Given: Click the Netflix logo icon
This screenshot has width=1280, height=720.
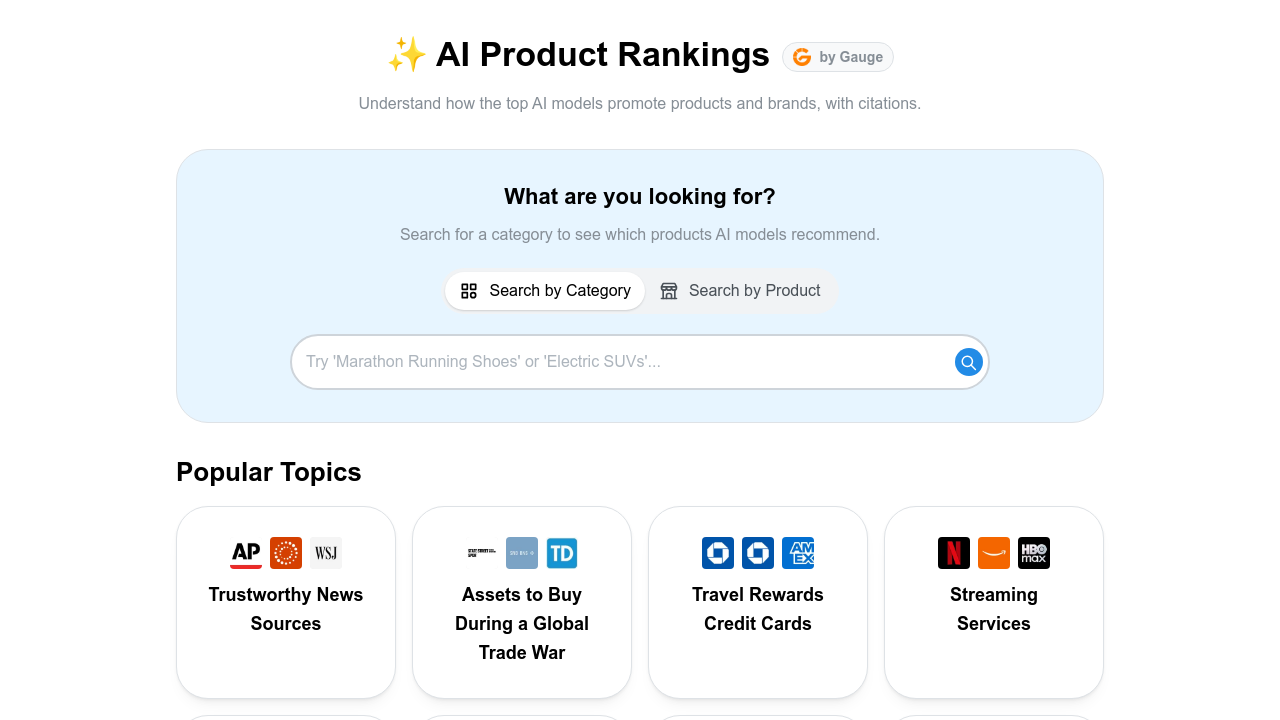Looking at the screenshot, I should (x=953, y=553).
